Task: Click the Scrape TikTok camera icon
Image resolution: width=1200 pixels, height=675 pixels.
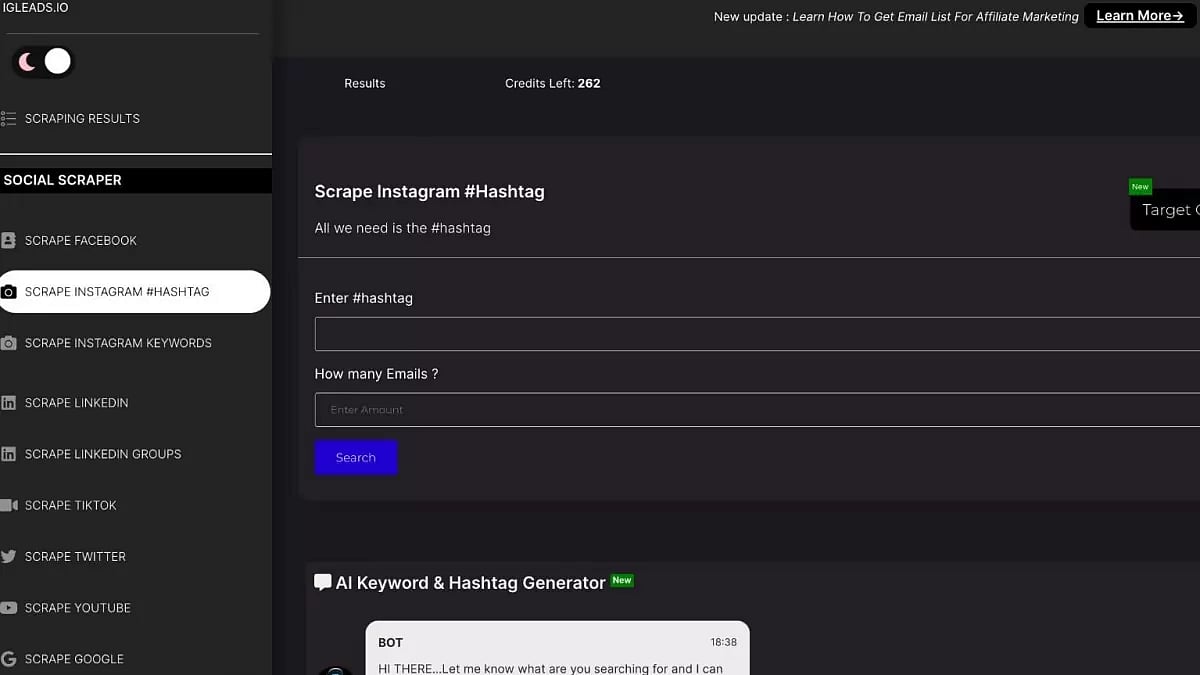Action: 10,505
